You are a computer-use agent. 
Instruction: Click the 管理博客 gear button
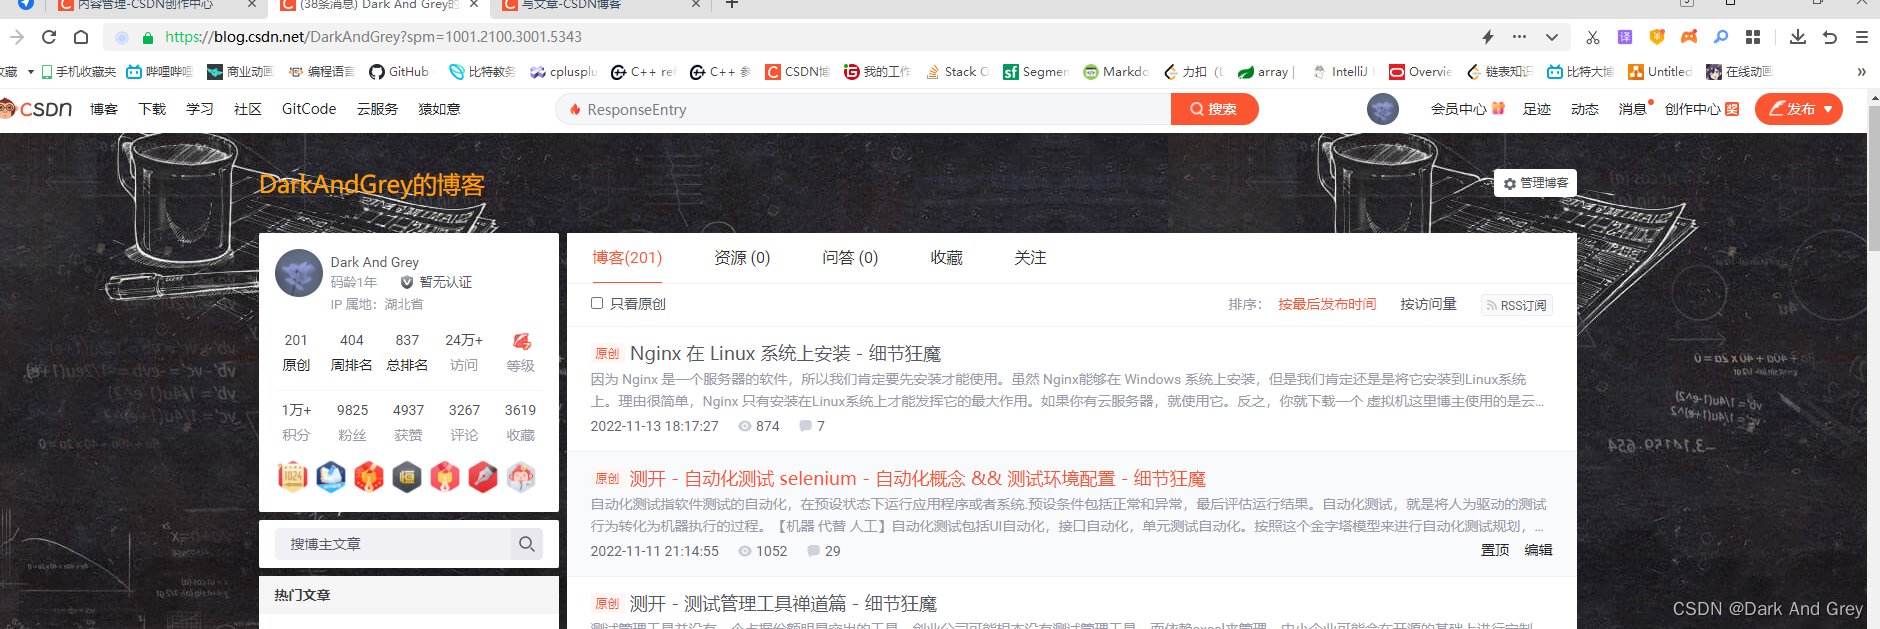(1536, 183)
